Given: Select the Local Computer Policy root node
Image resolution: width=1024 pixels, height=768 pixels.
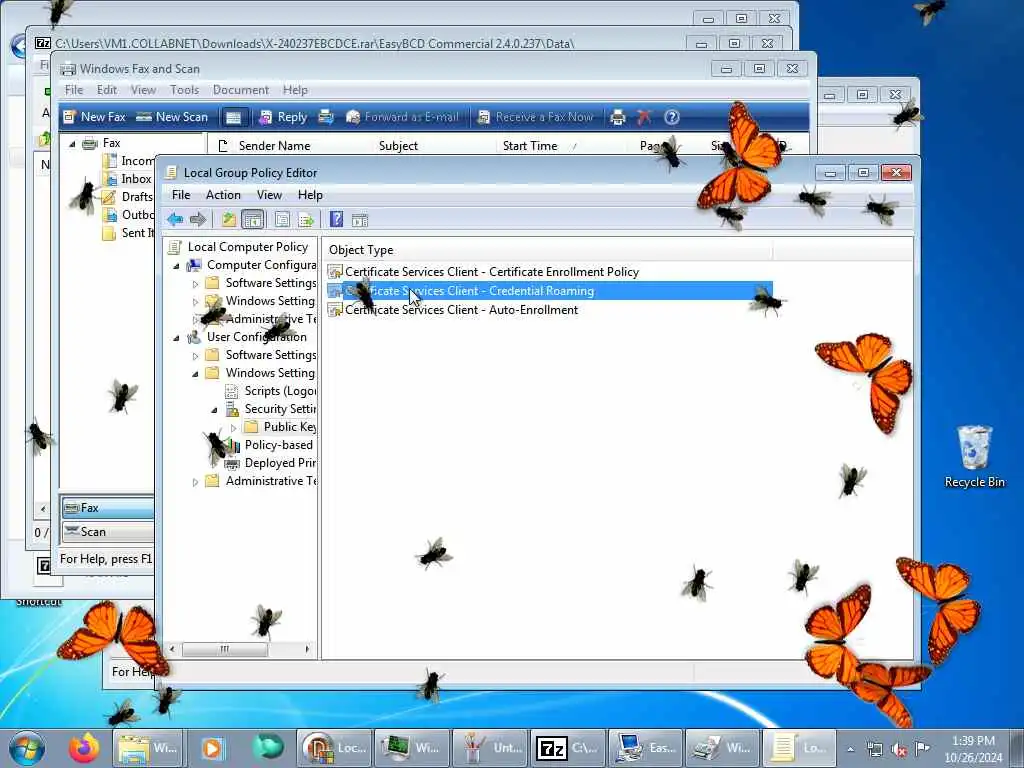Looking at the screenshot, I should tap(248, 247).
